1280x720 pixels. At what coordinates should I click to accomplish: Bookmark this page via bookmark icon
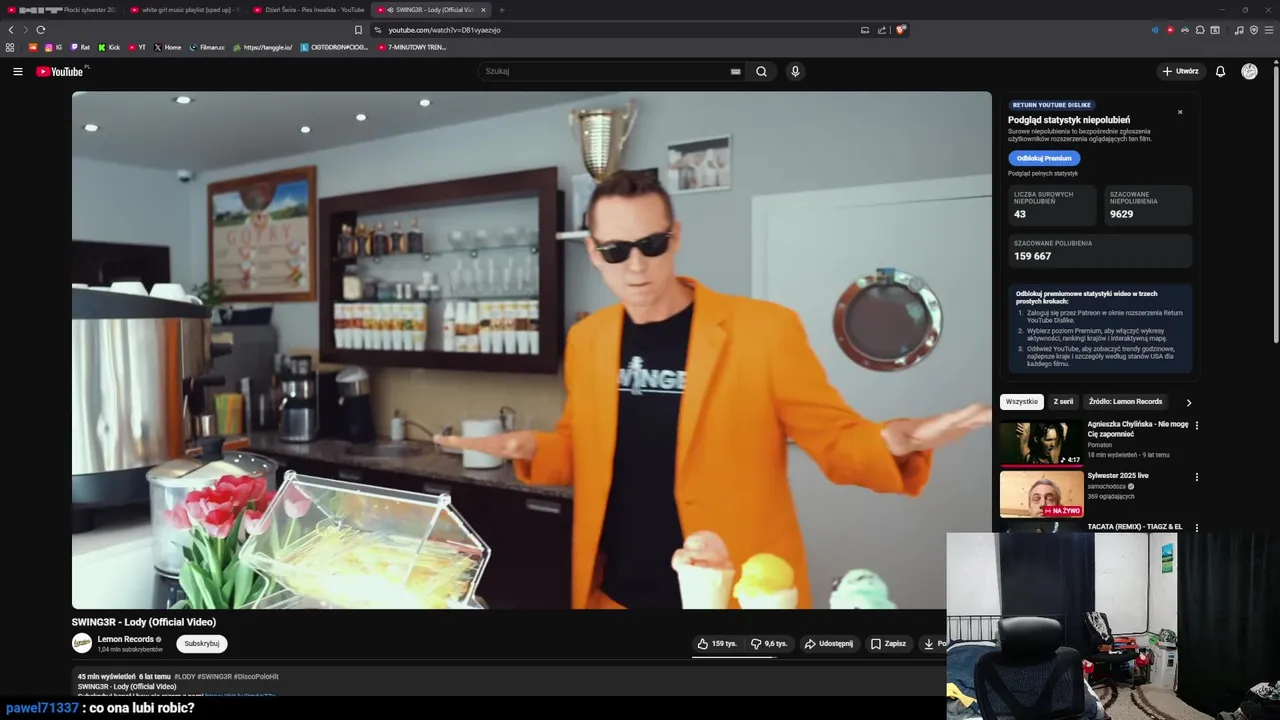pos(358,30)
